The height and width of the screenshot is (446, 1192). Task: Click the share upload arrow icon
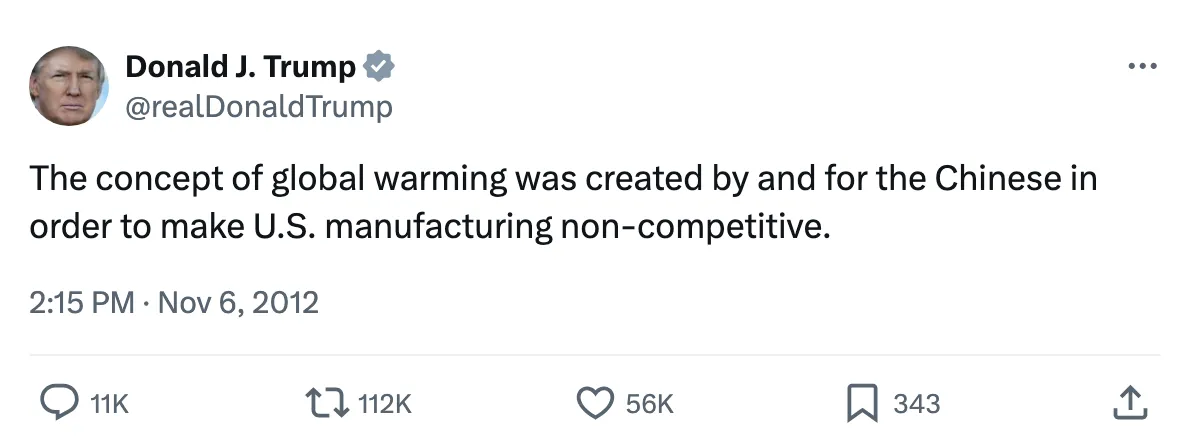(x=1127, y=403)
